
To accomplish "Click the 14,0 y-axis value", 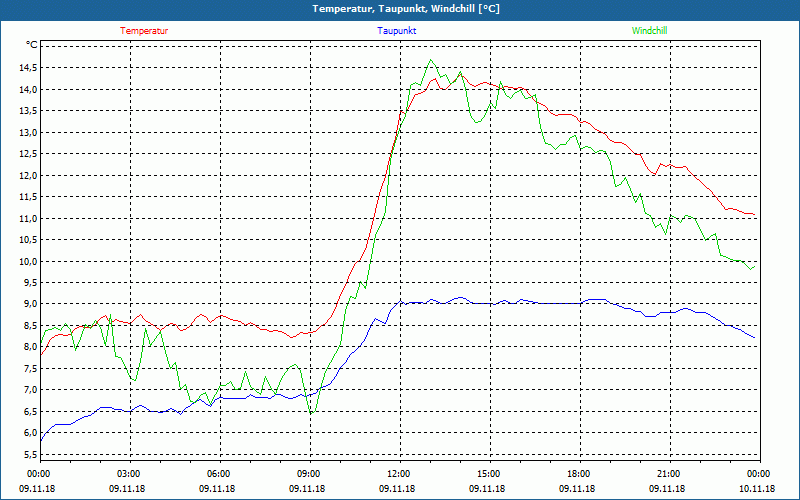I will tap(29, 89).
